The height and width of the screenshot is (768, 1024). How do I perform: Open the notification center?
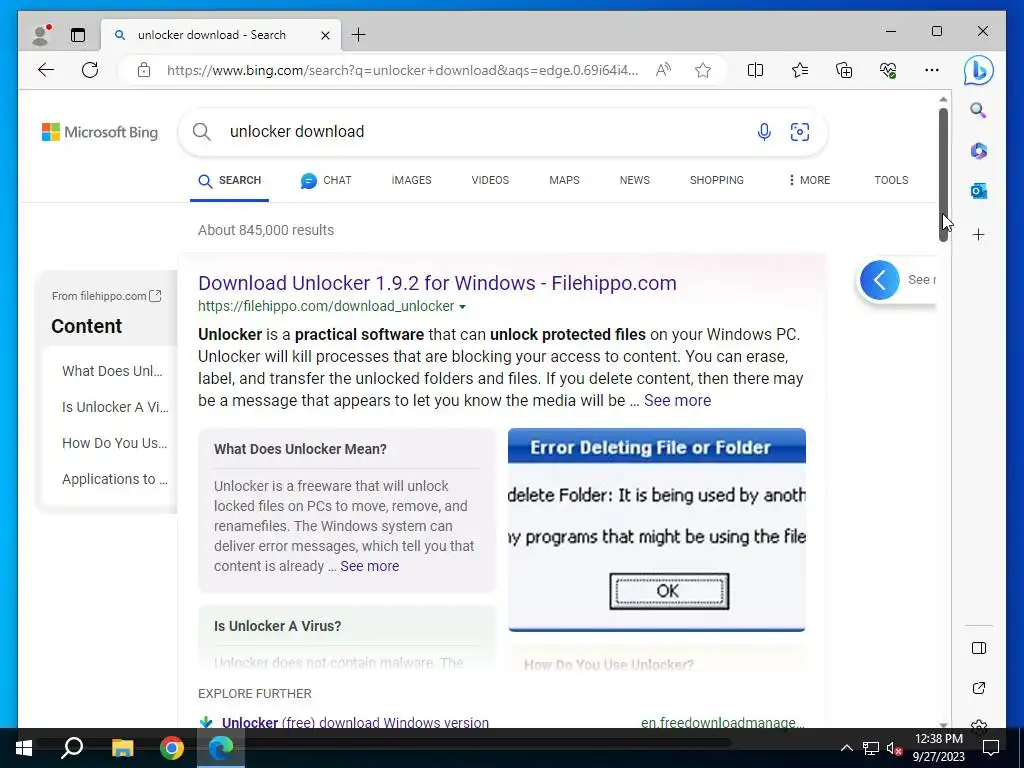(991, 748)
